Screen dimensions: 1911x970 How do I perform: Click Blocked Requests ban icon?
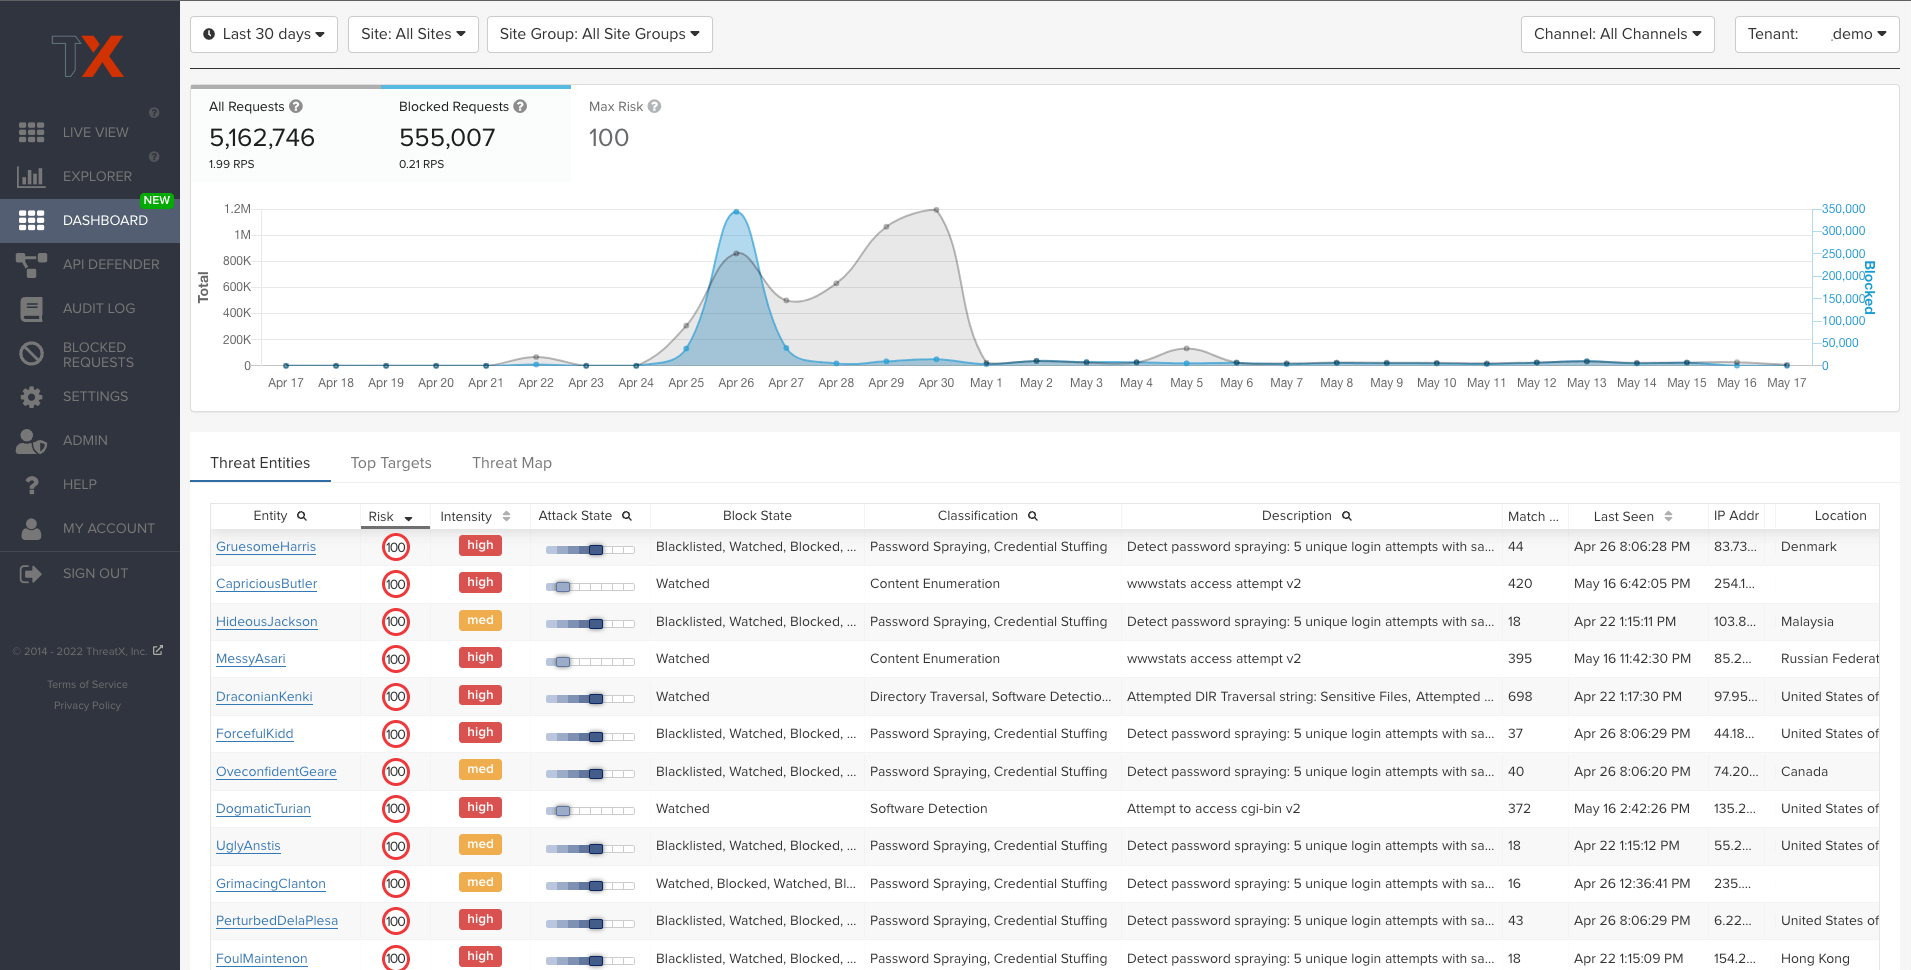point(31,354)
